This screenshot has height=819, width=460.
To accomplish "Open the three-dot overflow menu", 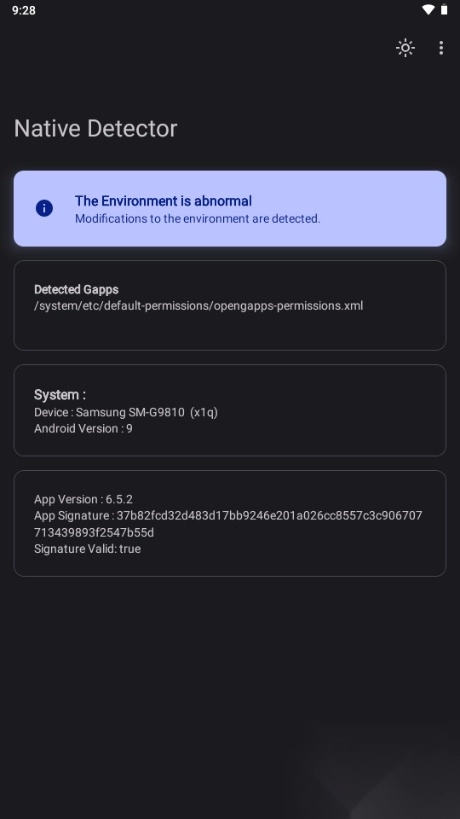I will tap(441, 48).
